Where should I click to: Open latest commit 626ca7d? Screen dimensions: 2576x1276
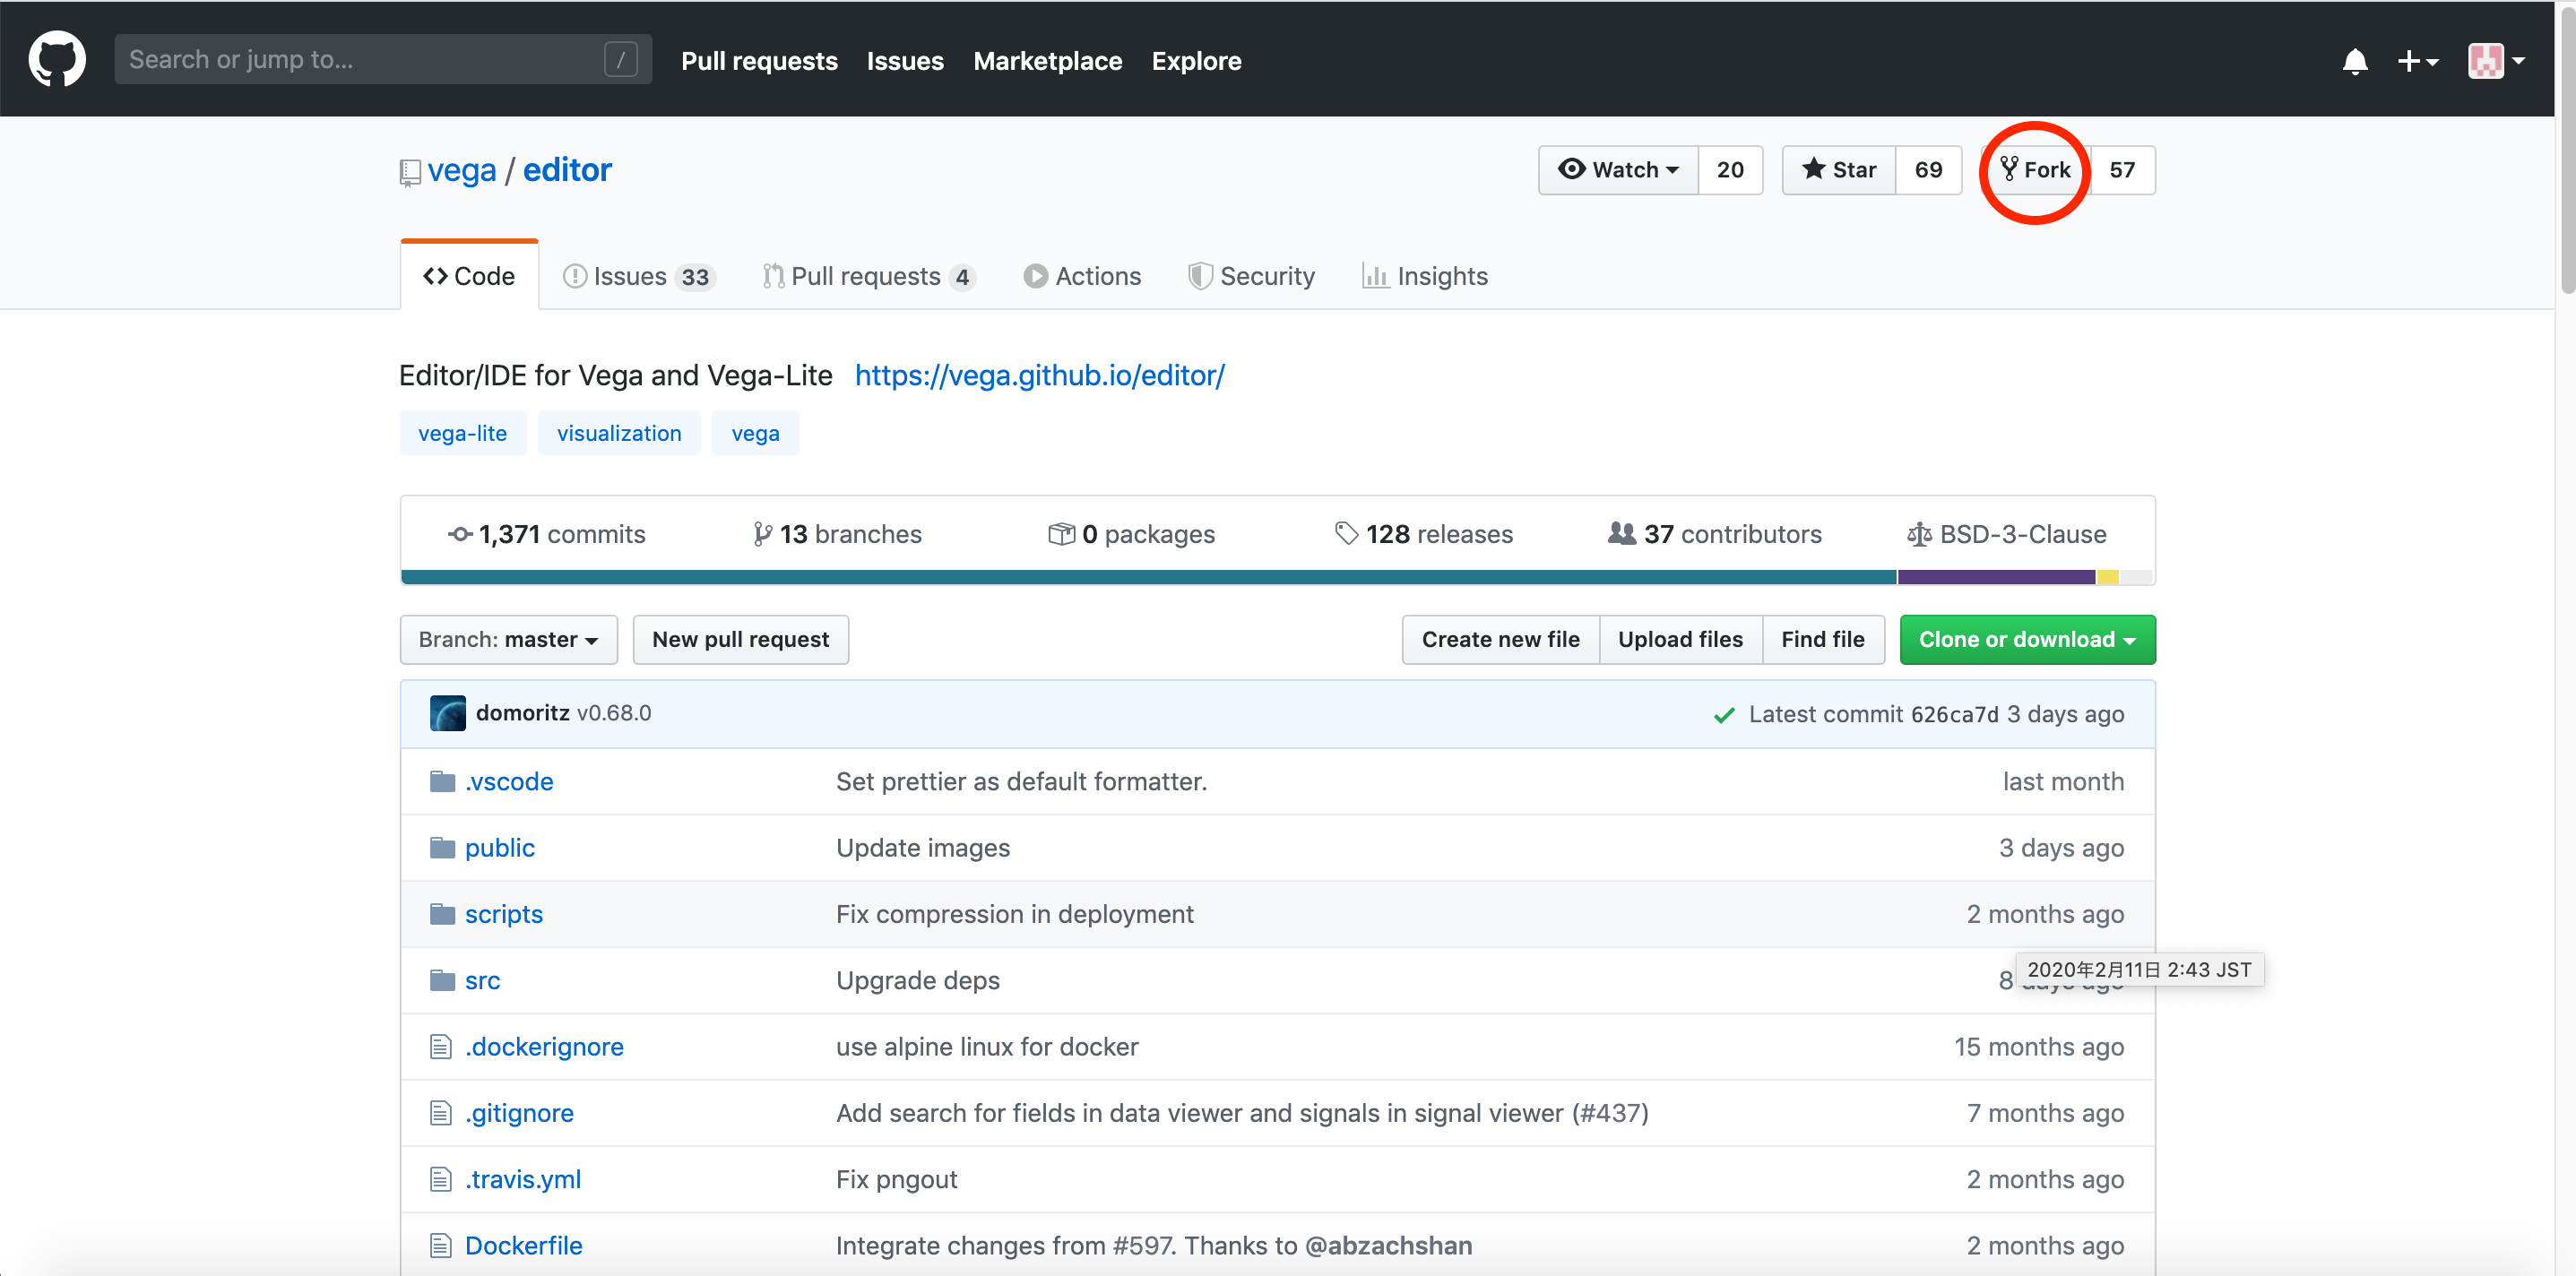(1953, 714)
